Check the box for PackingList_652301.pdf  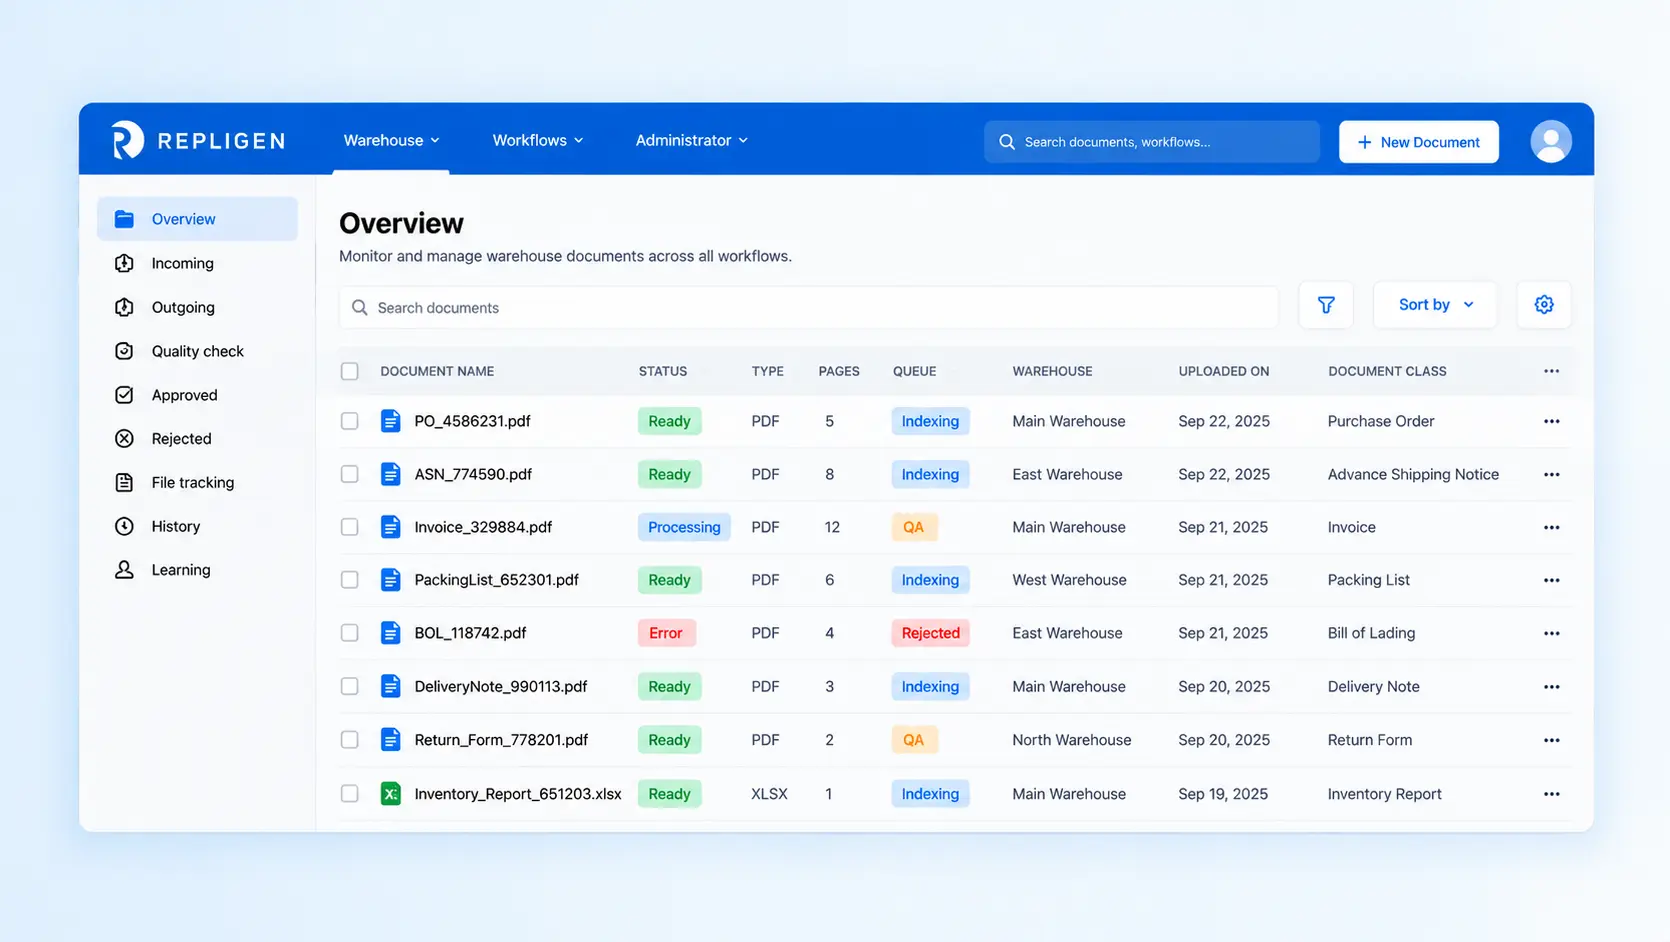click(349, 580)
